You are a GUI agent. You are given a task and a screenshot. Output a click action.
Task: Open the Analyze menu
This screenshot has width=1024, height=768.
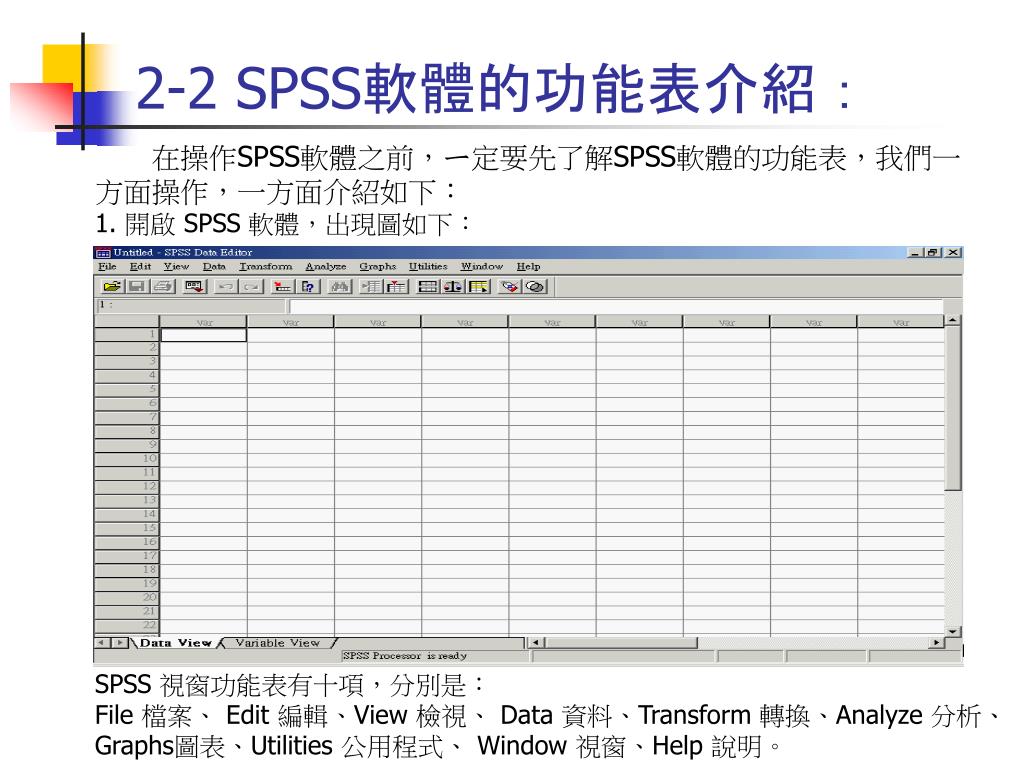click(326, 266)
